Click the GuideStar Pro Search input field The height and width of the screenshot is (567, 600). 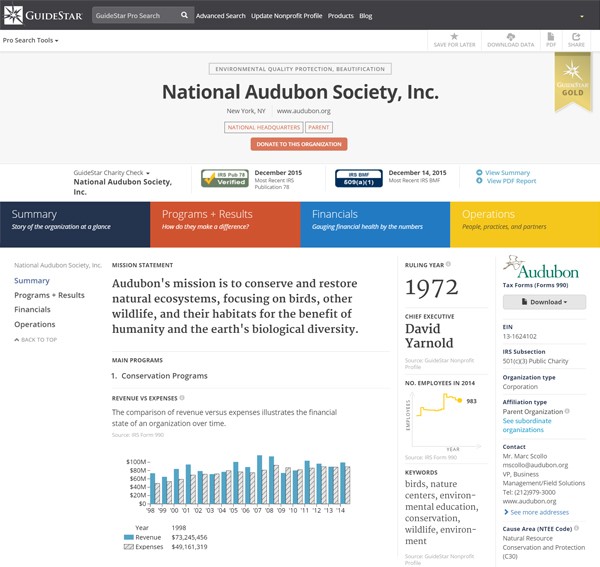point(135,15)
